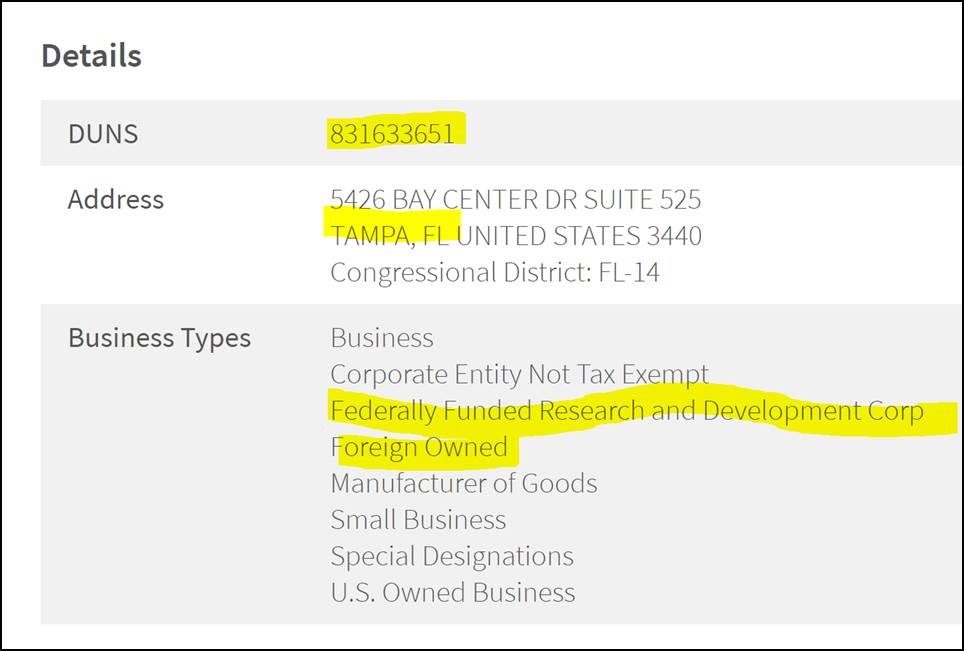Click the Congressional District FL-14 text

(495, 272)
